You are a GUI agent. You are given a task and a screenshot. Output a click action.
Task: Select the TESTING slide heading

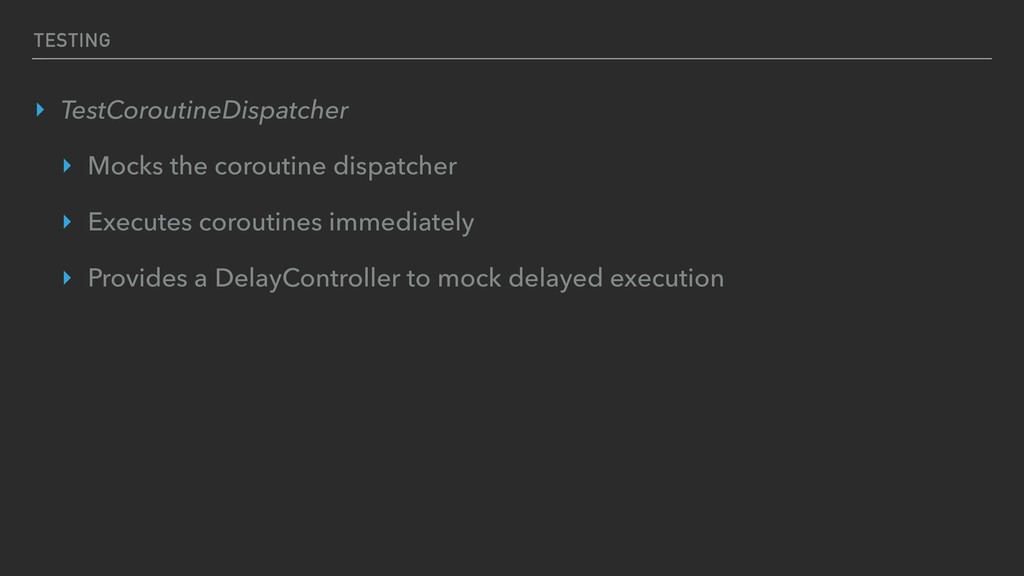72,40
